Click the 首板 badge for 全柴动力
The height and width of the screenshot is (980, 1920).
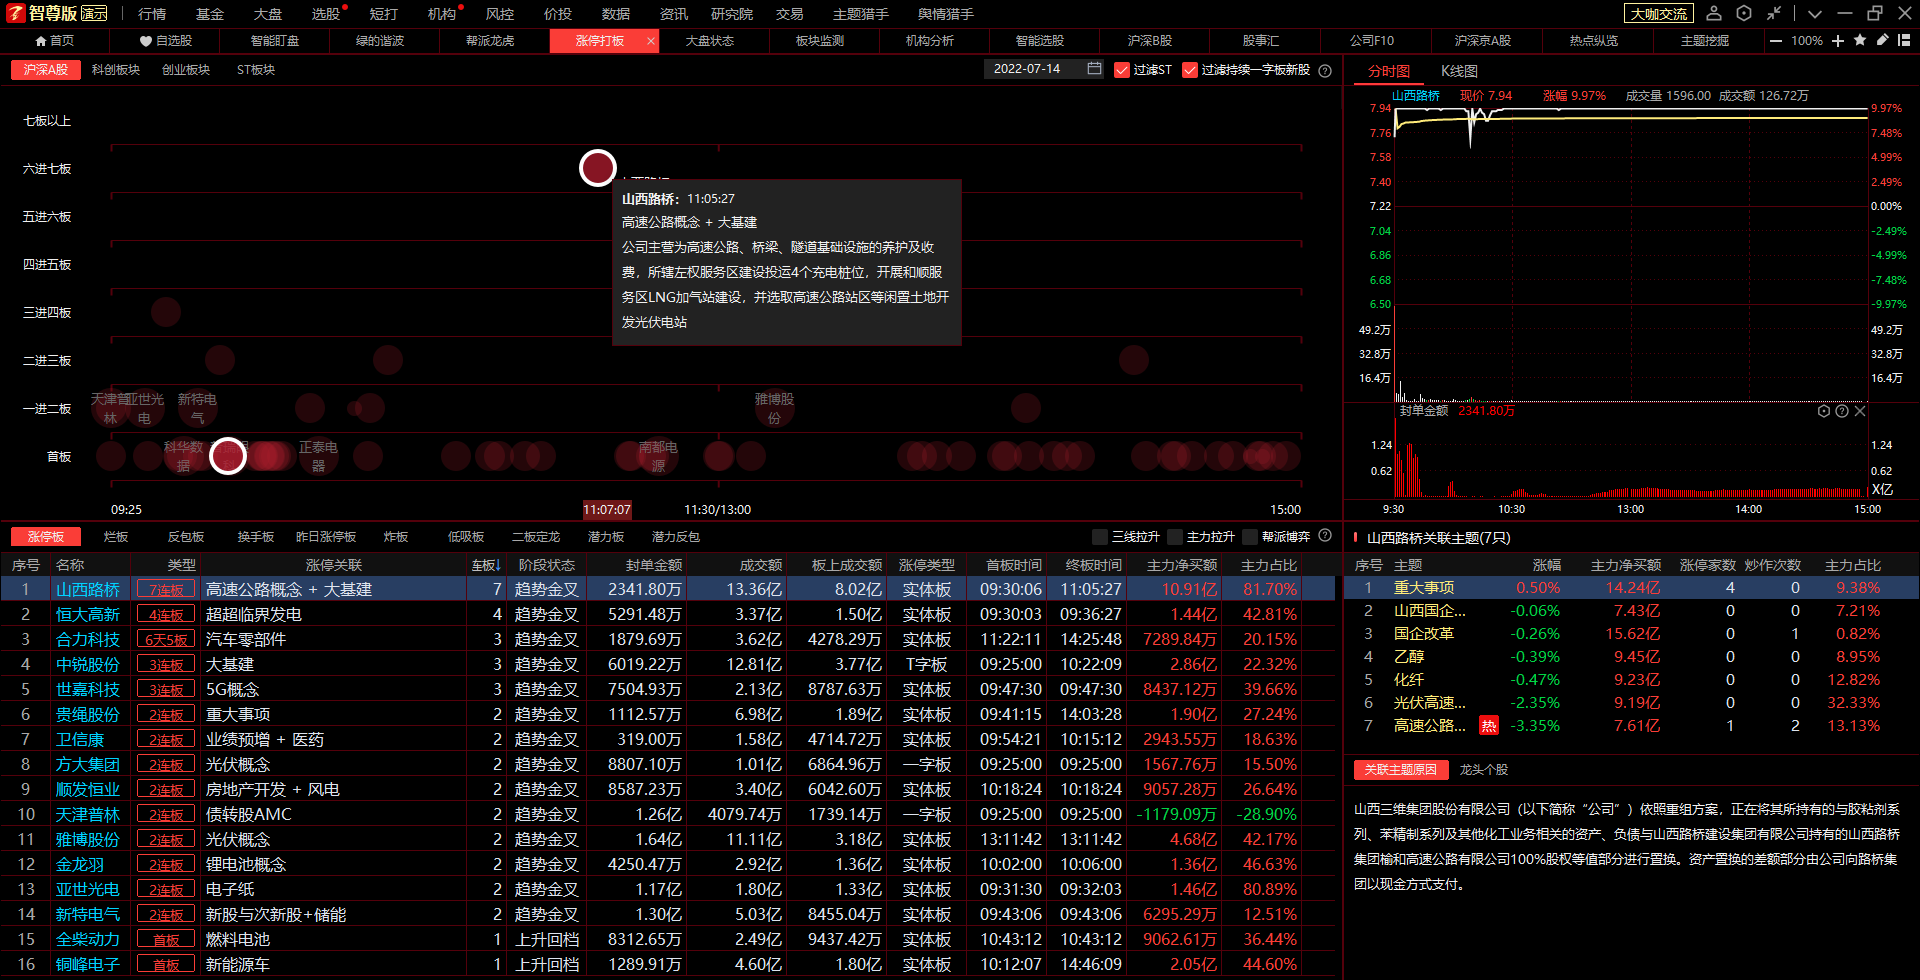166,940
